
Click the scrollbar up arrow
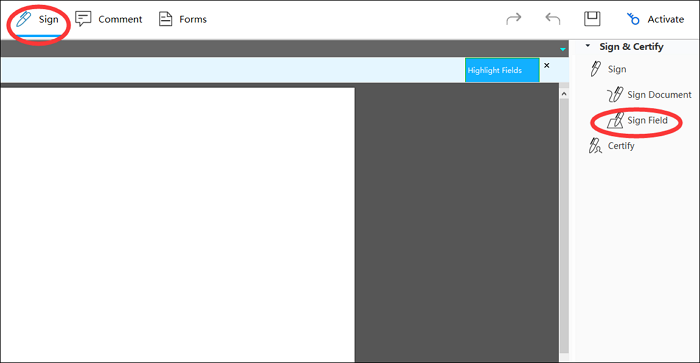click(x=564, y=94)
